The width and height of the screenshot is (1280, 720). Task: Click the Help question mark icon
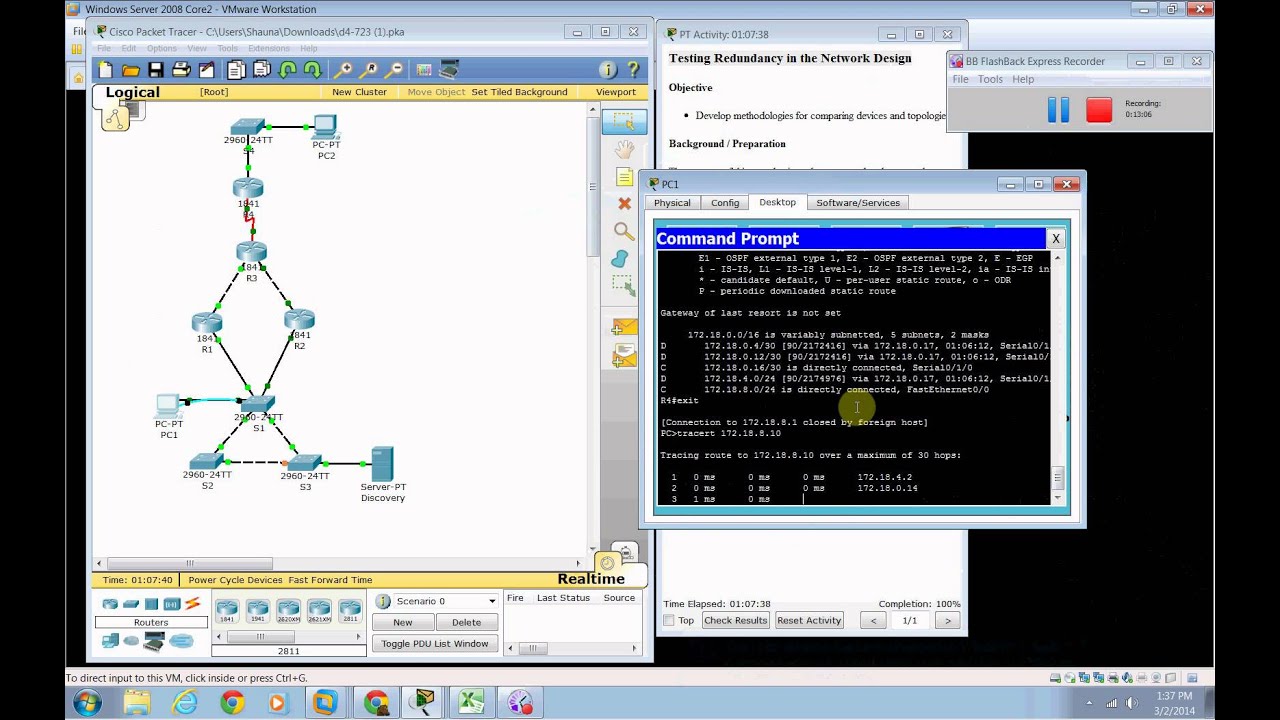pos(632,70)
